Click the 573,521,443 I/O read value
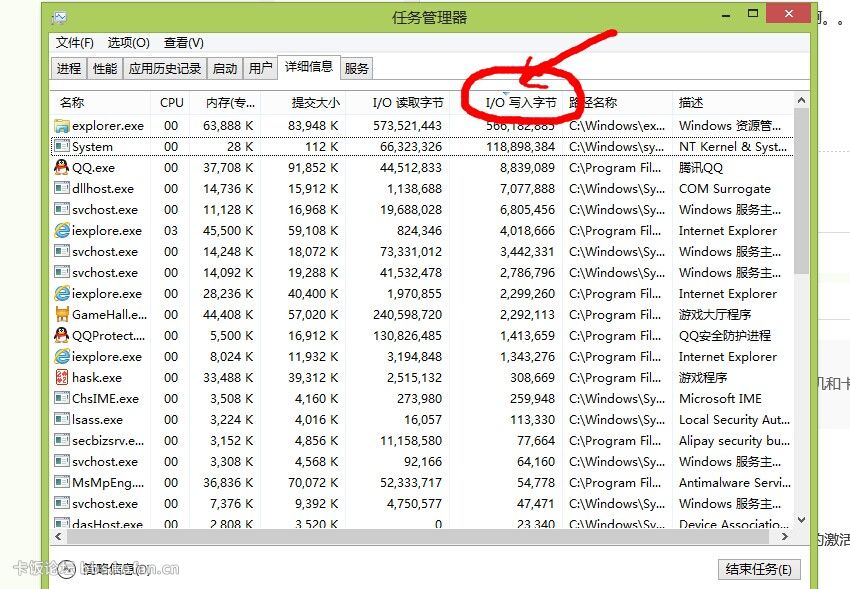Image resolution: width=850 pixels, height=589 pixels. click(x=407, y=126)
